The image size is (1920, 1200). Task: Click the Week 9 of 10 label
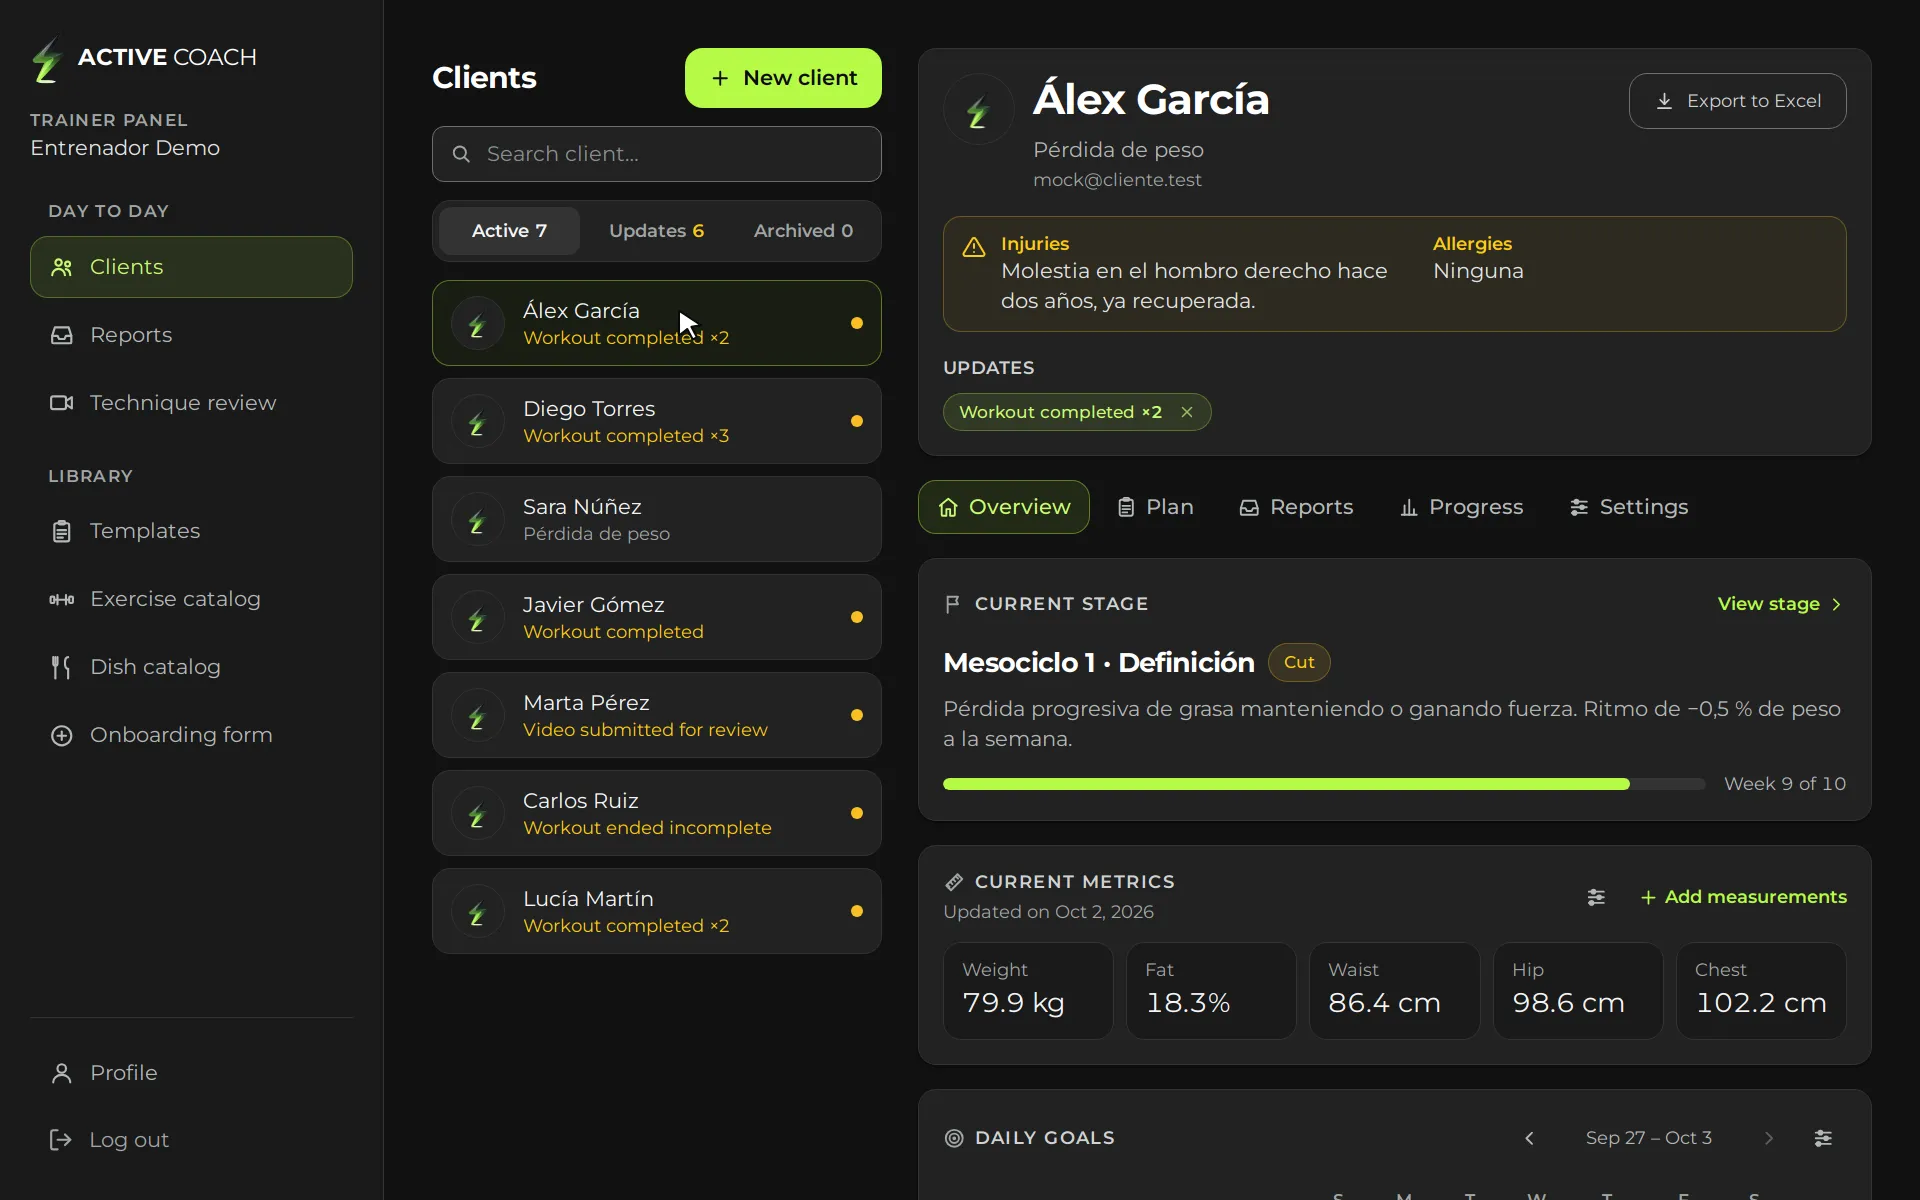[1785, 784]
